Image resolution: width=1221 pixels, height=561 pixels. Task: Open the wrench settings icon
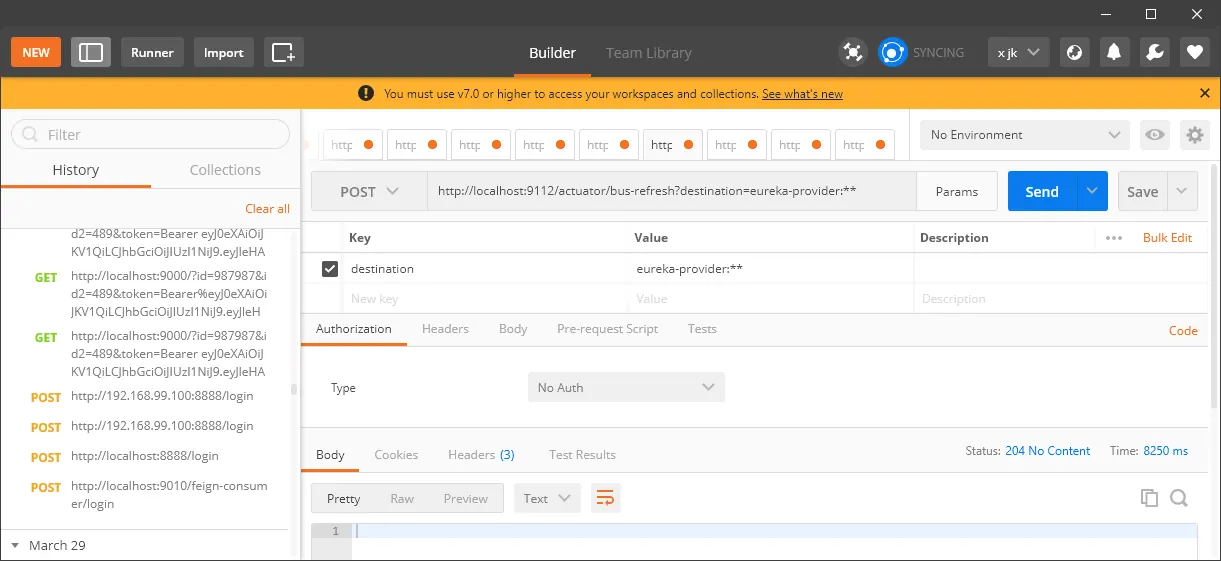(1153, 52)
